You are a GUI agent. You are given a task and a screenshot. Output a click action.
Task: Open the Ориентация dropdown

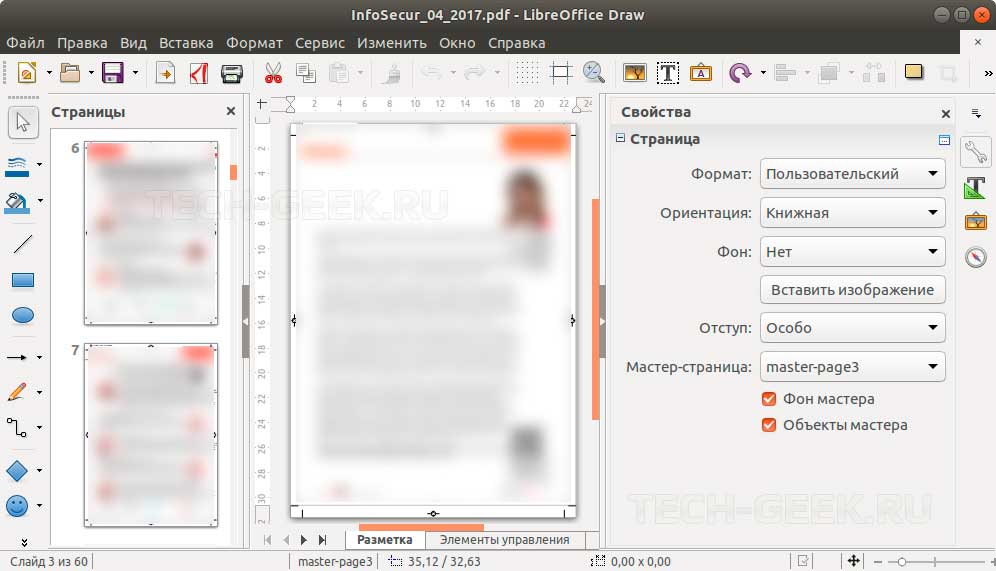[x=852, y=213]
